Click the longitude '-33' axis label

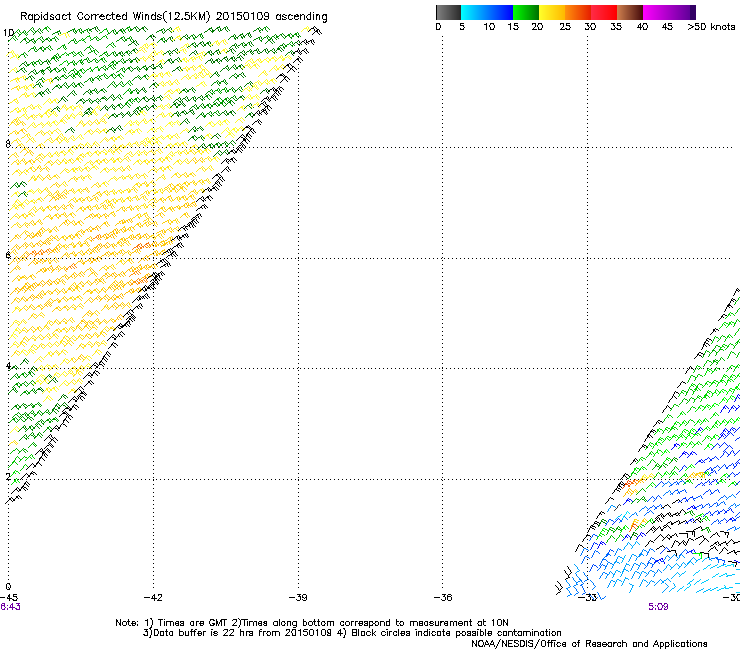pos(588,598)
